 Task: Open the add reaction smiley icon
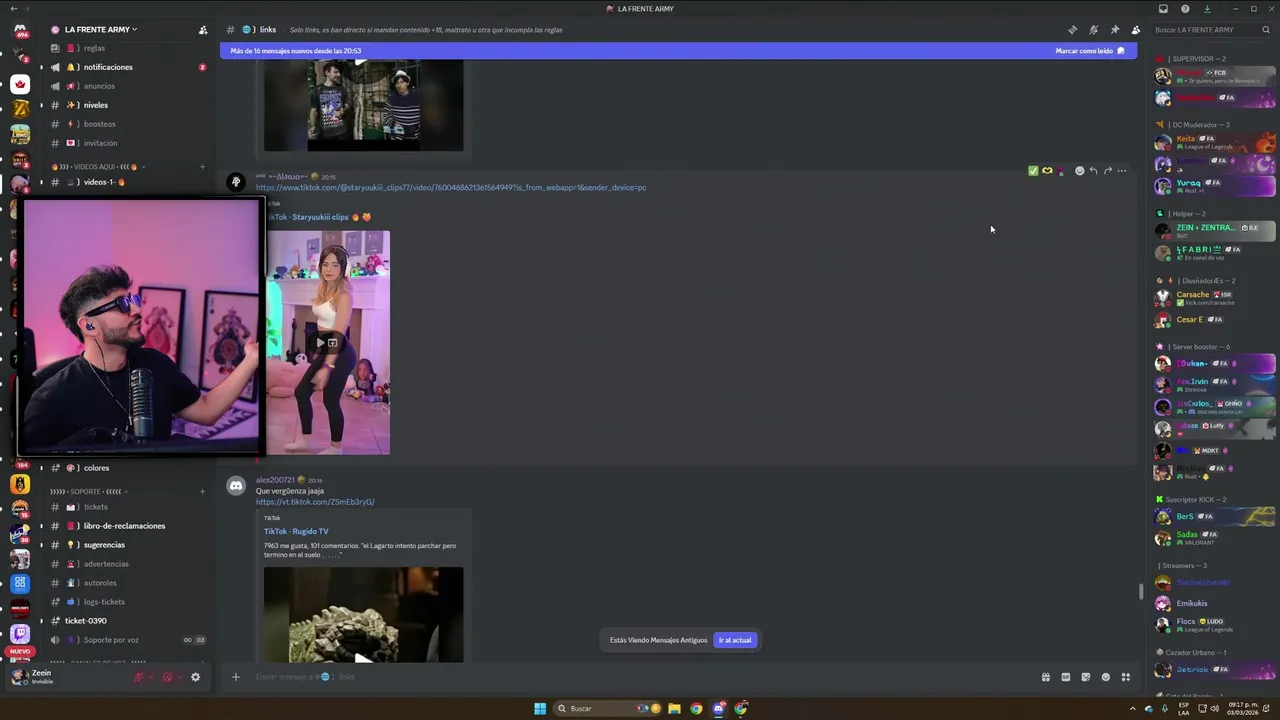(x=1079, y=171)
